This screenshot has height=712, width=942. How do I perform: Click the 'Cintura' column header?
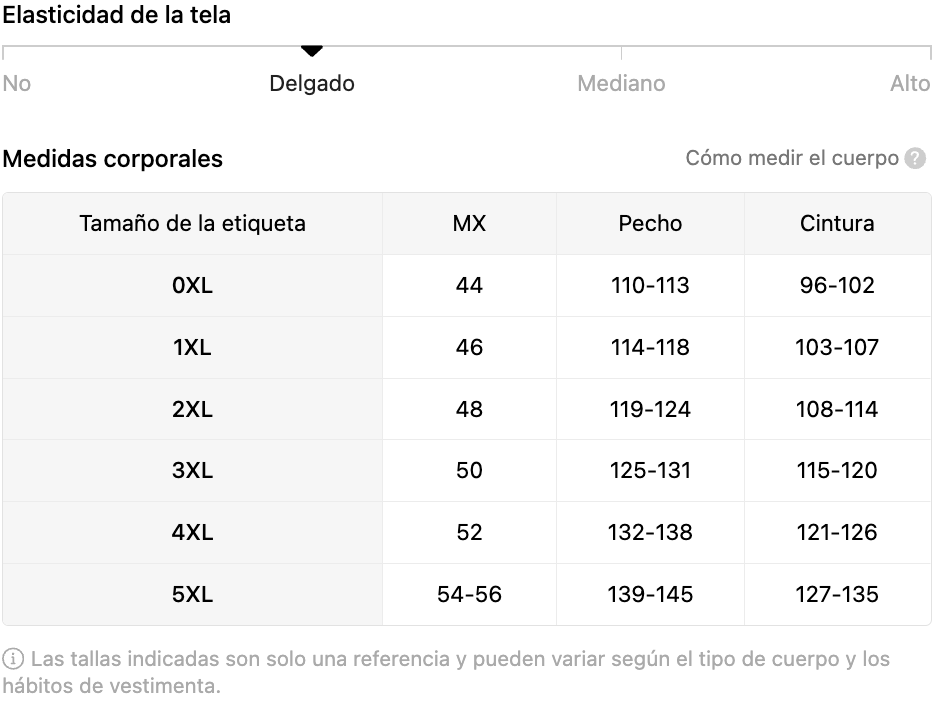[837, 223]
